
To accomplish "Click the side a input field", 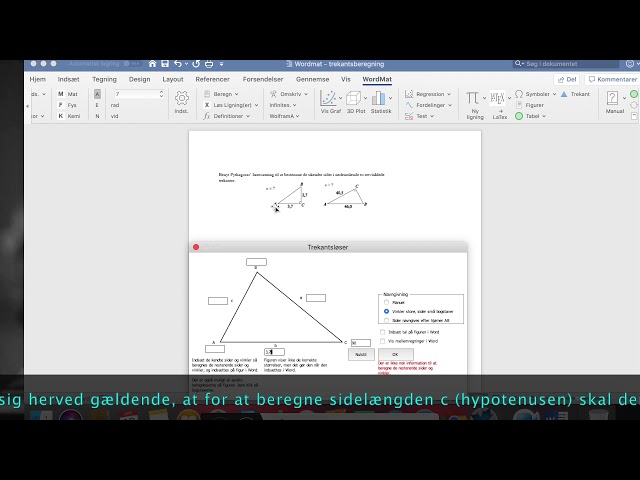I will coord(316,298).
